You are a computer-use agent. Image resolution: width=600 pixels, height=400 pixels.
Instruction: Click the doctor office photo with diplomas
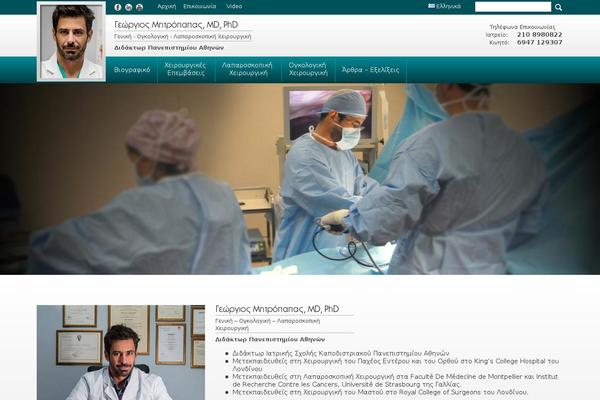[121, 353]
